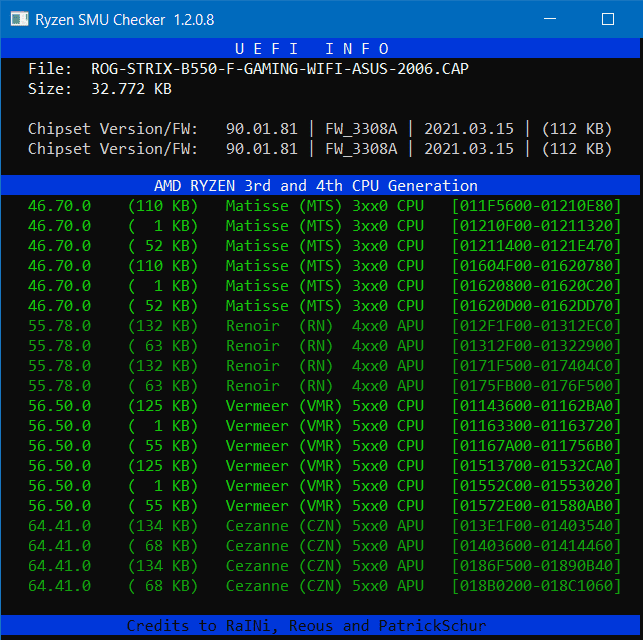Viewport: 643px width, 640px height.
Task: Click '(MTS)' in the [01211400-0121E470] row
Action: pyautogui.click(x=320, y=246)
